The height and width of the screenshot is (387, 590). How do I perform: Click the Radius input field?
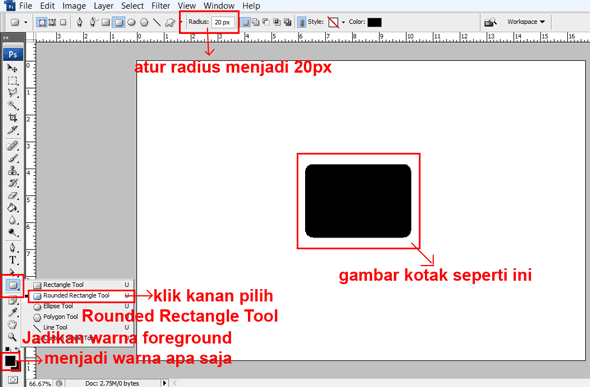coord(223,22)
